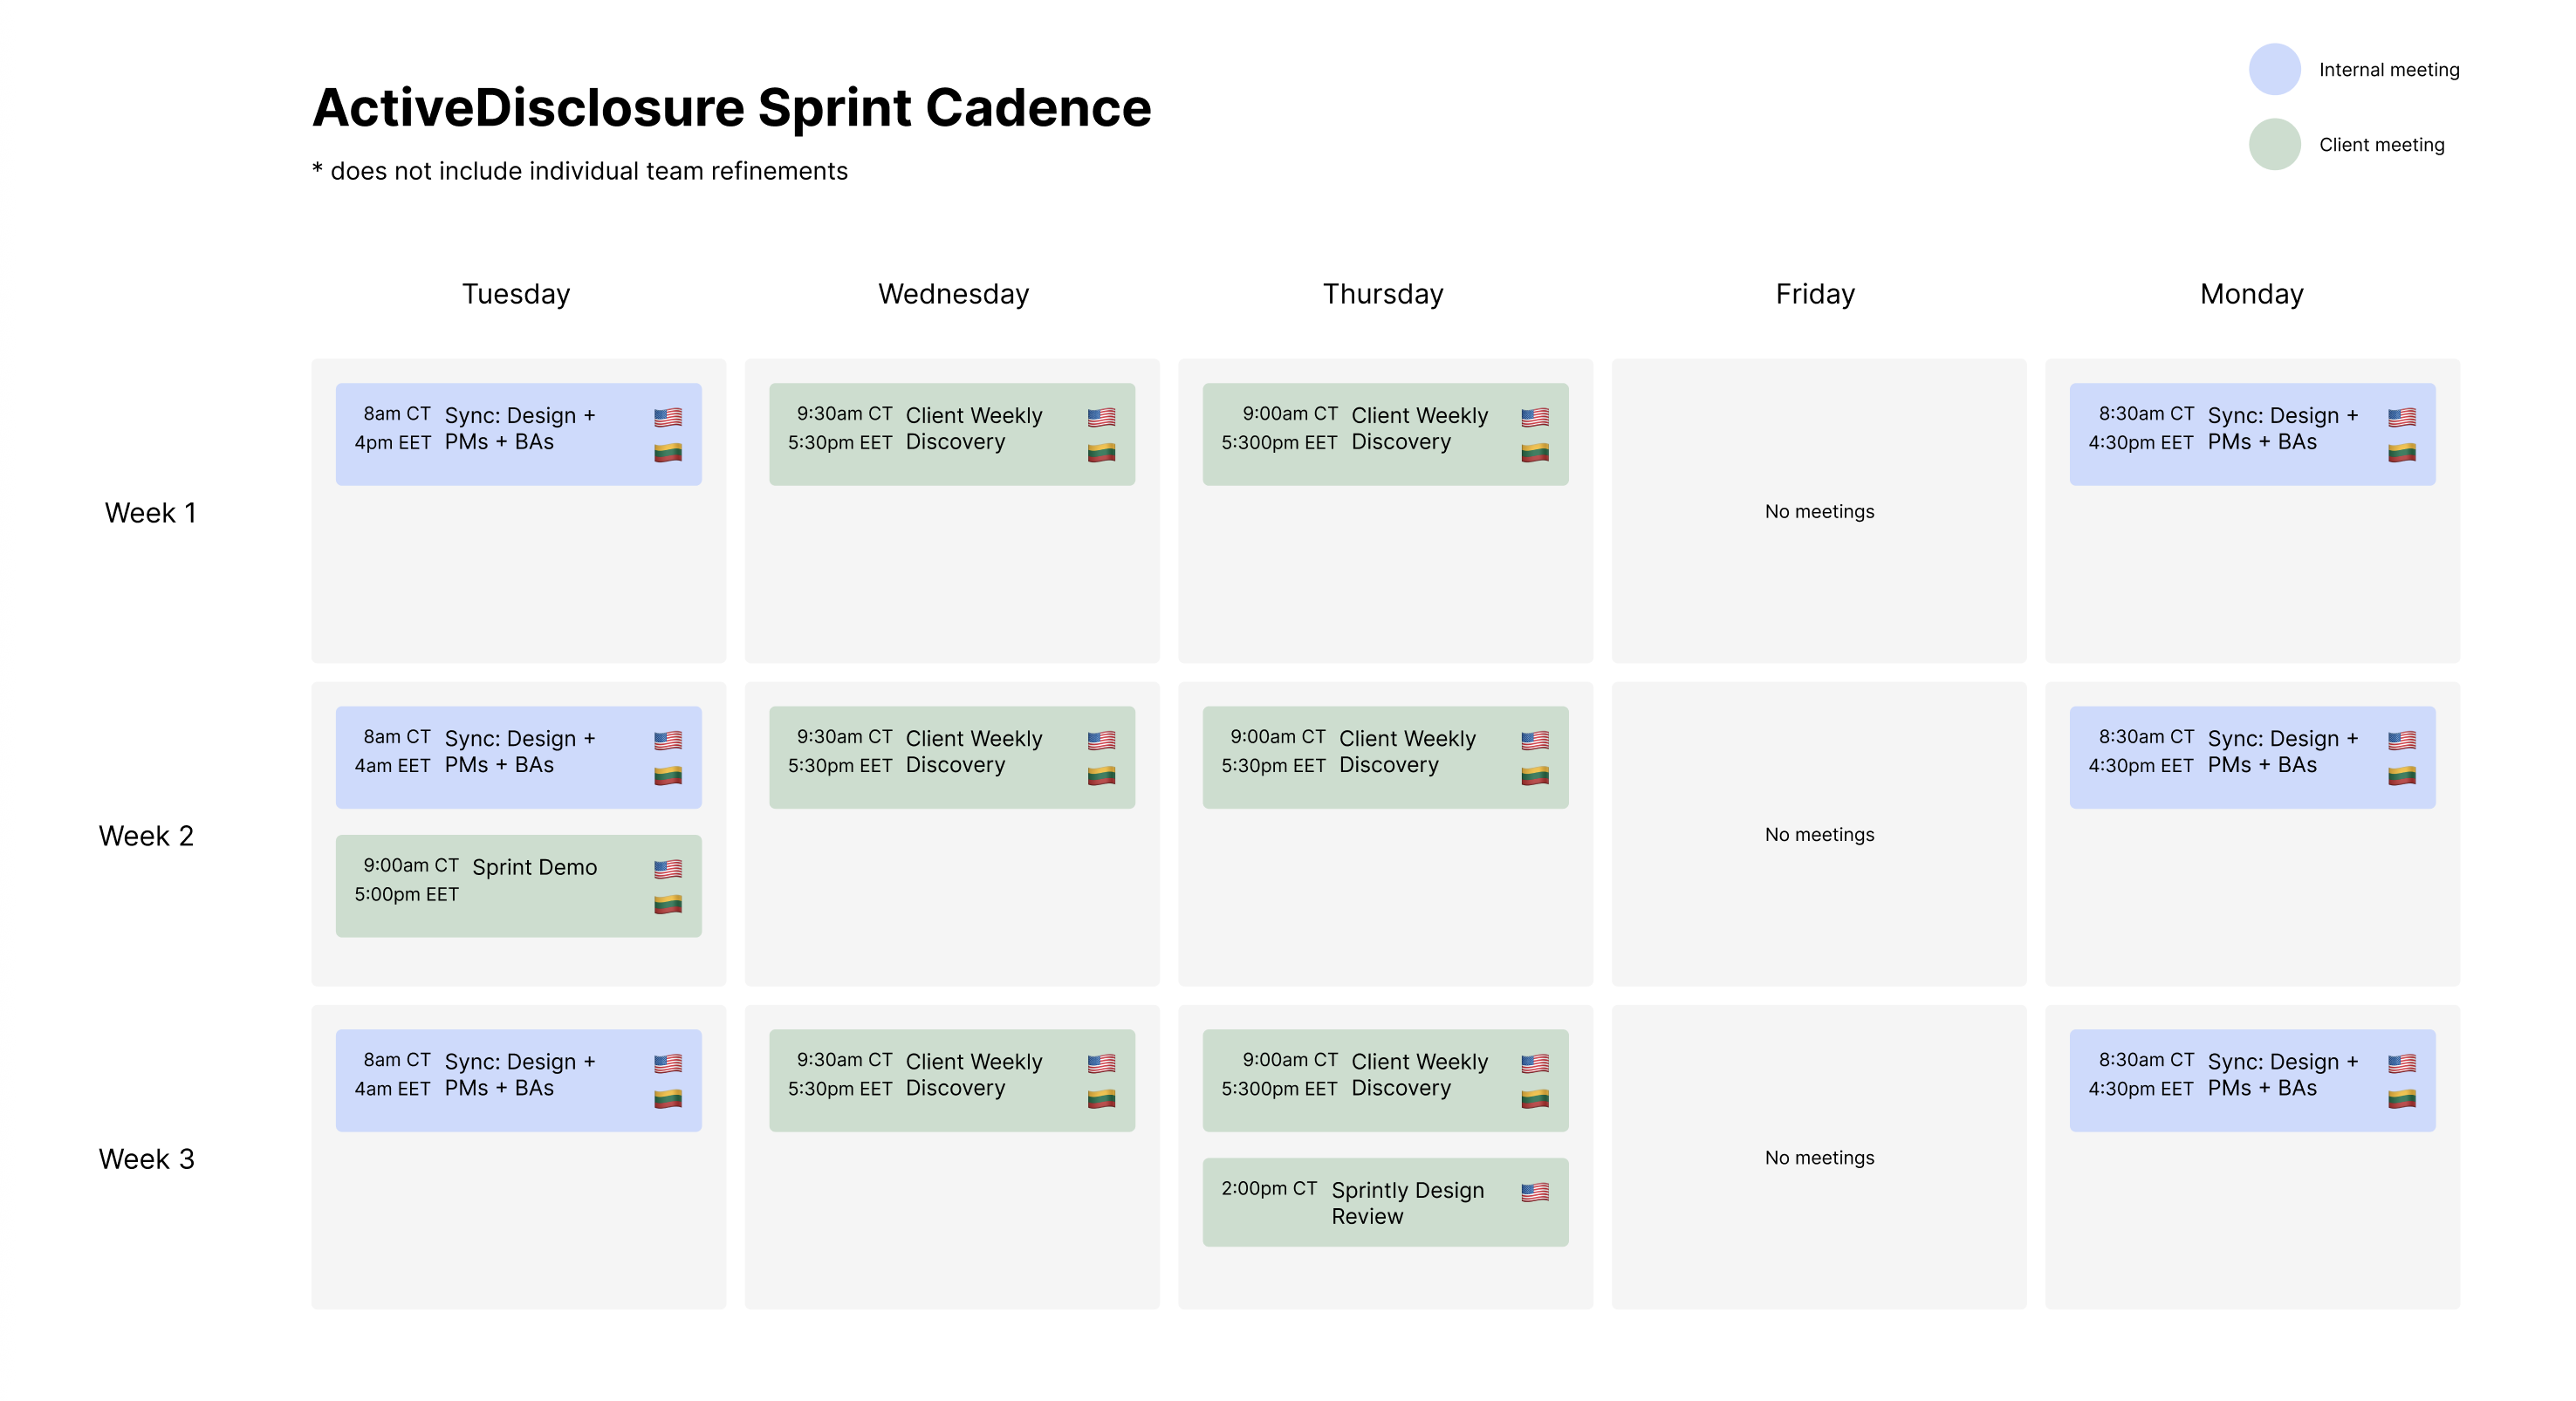
Task: Click US flag on Week 1 Monday Sync card
Action: click(x=2401, y=417)
